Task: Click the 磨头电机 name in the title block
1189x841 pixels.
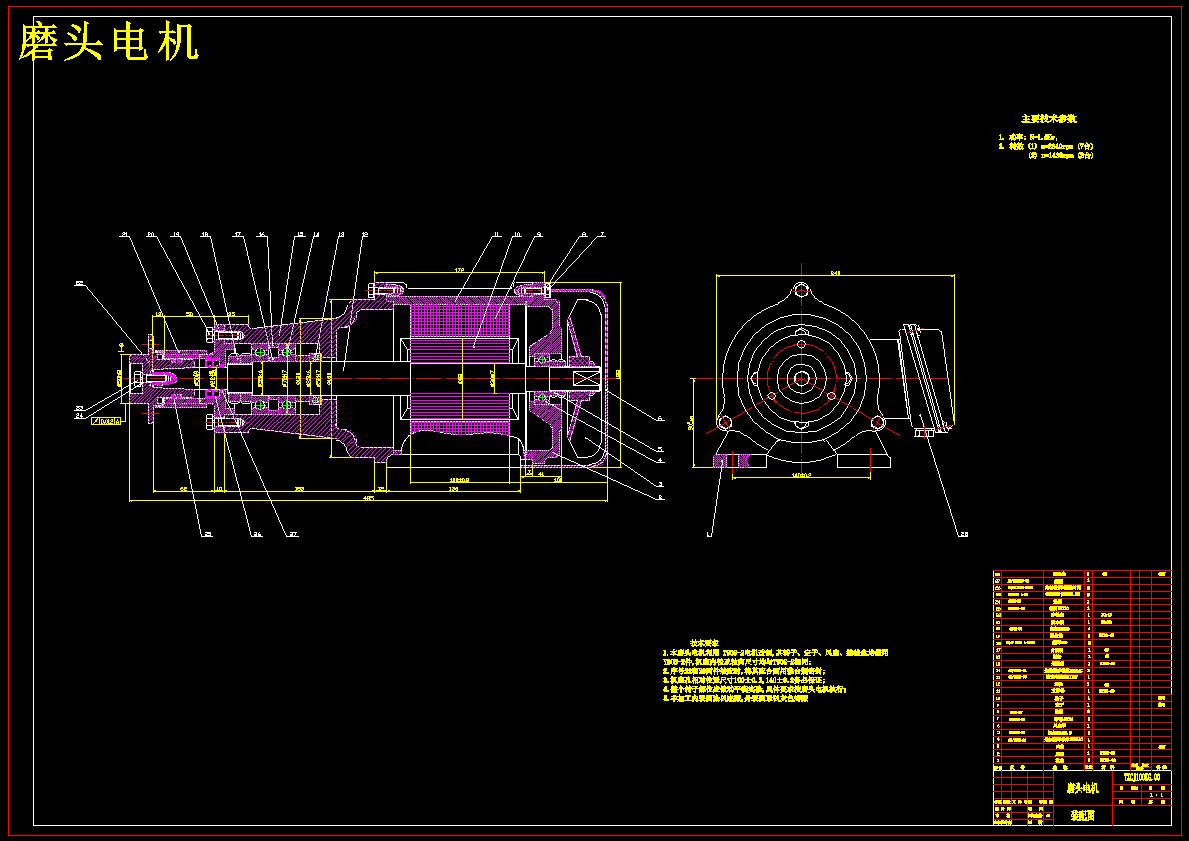Action: (x=1082, y=789)
